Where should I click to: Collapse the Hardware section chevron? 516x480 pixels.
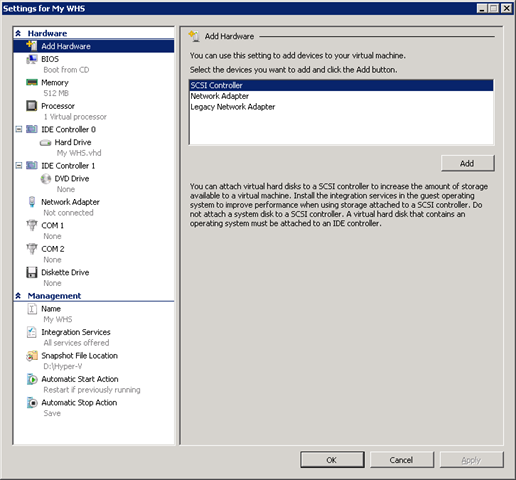(18, 33)
